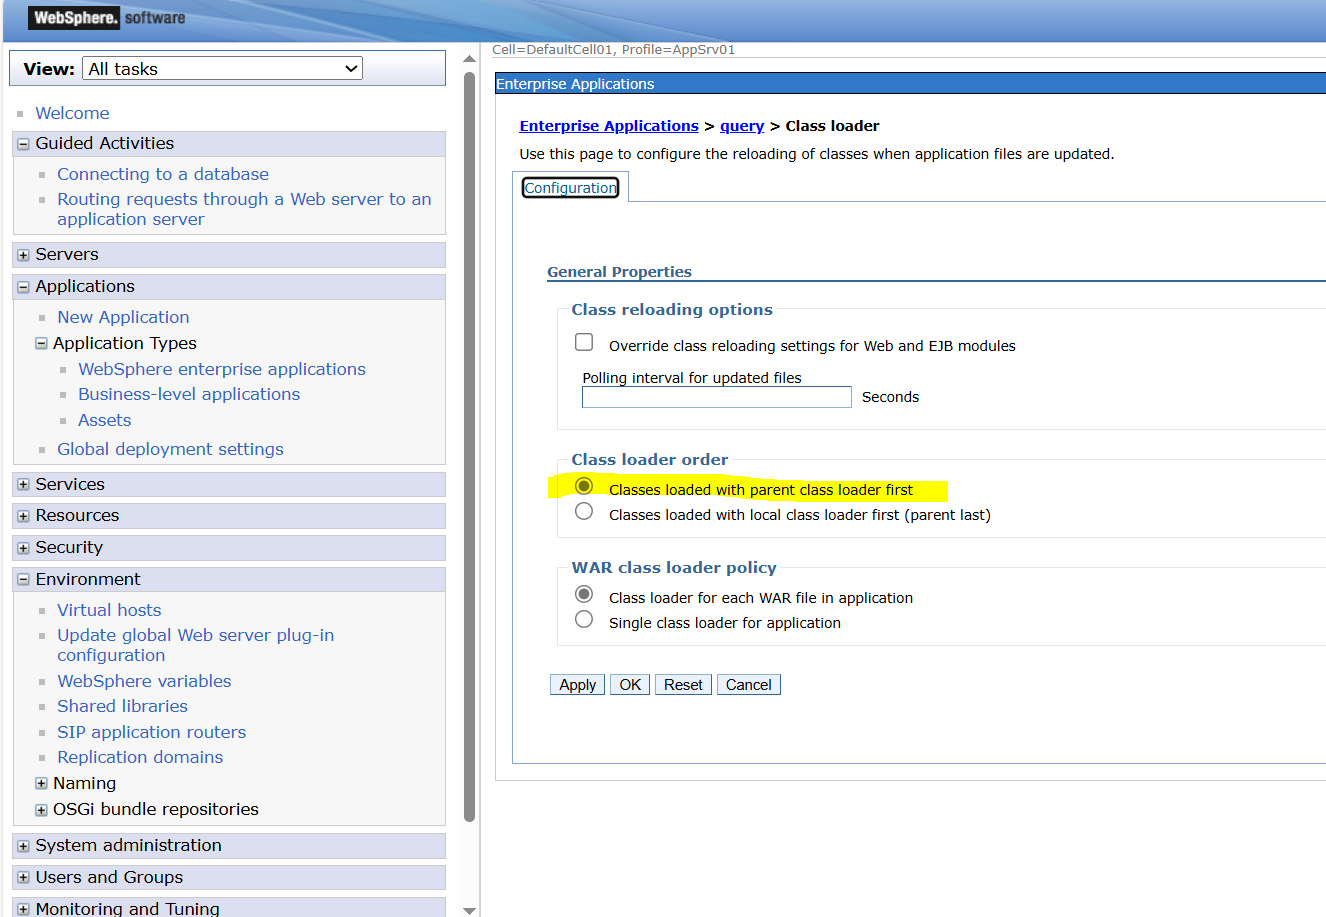
Task: Open WebSphere variables link
Action: click(x=144, y=681)
